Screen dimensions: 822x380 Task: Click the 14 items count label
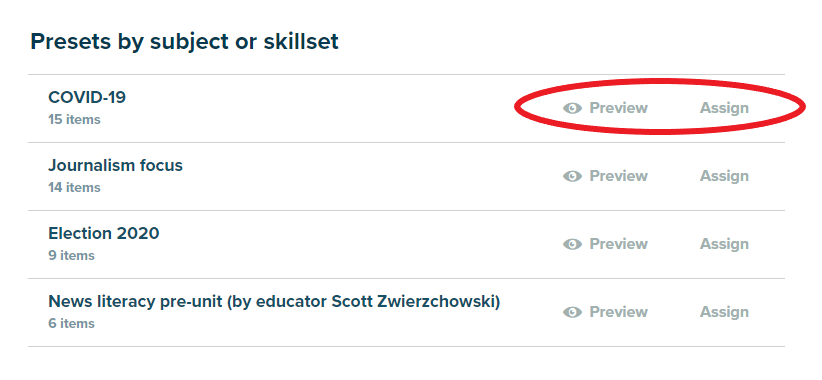(x=74, y=188)
